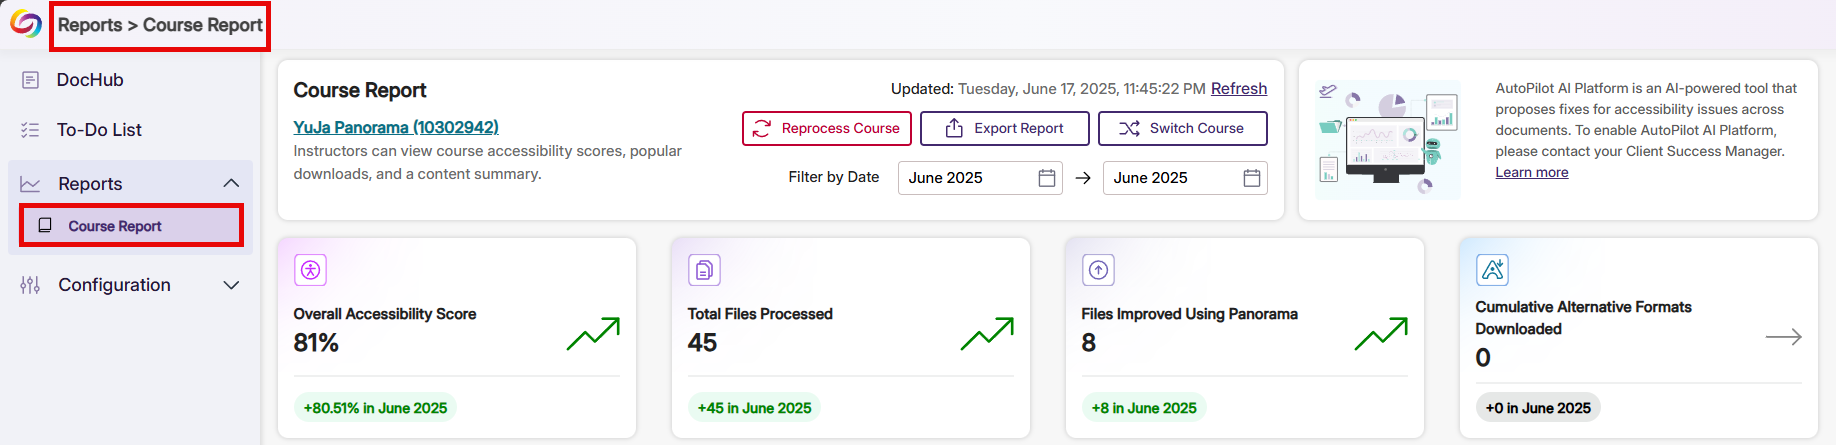The width and height of the screenshot is (1836, 445).
Task: Click the To-Do List checklist icon
Action: pos(30,130)
